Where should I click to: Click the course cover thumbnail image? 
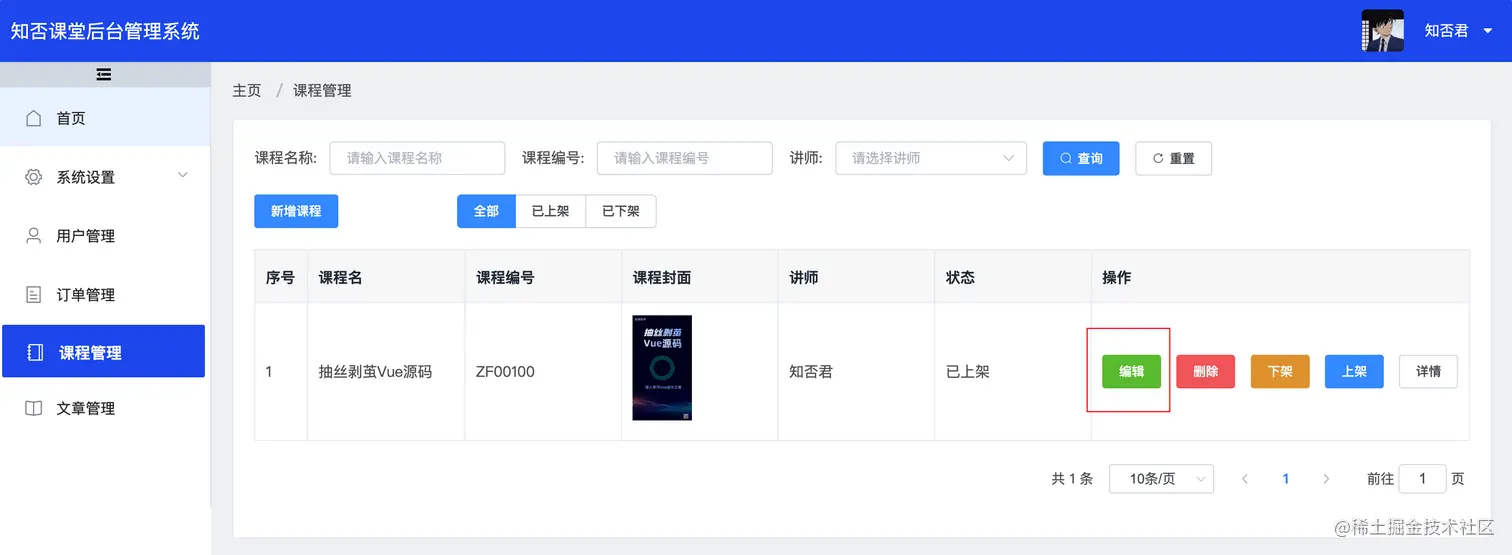(662, 368)
